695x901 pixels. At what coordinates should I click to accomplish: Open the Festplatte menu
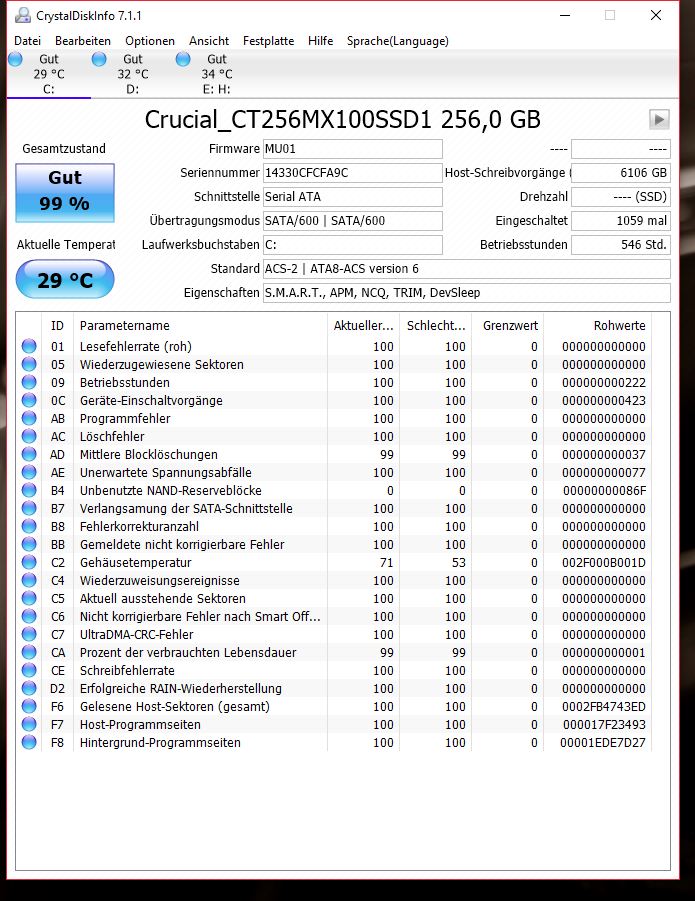point(268,41)
